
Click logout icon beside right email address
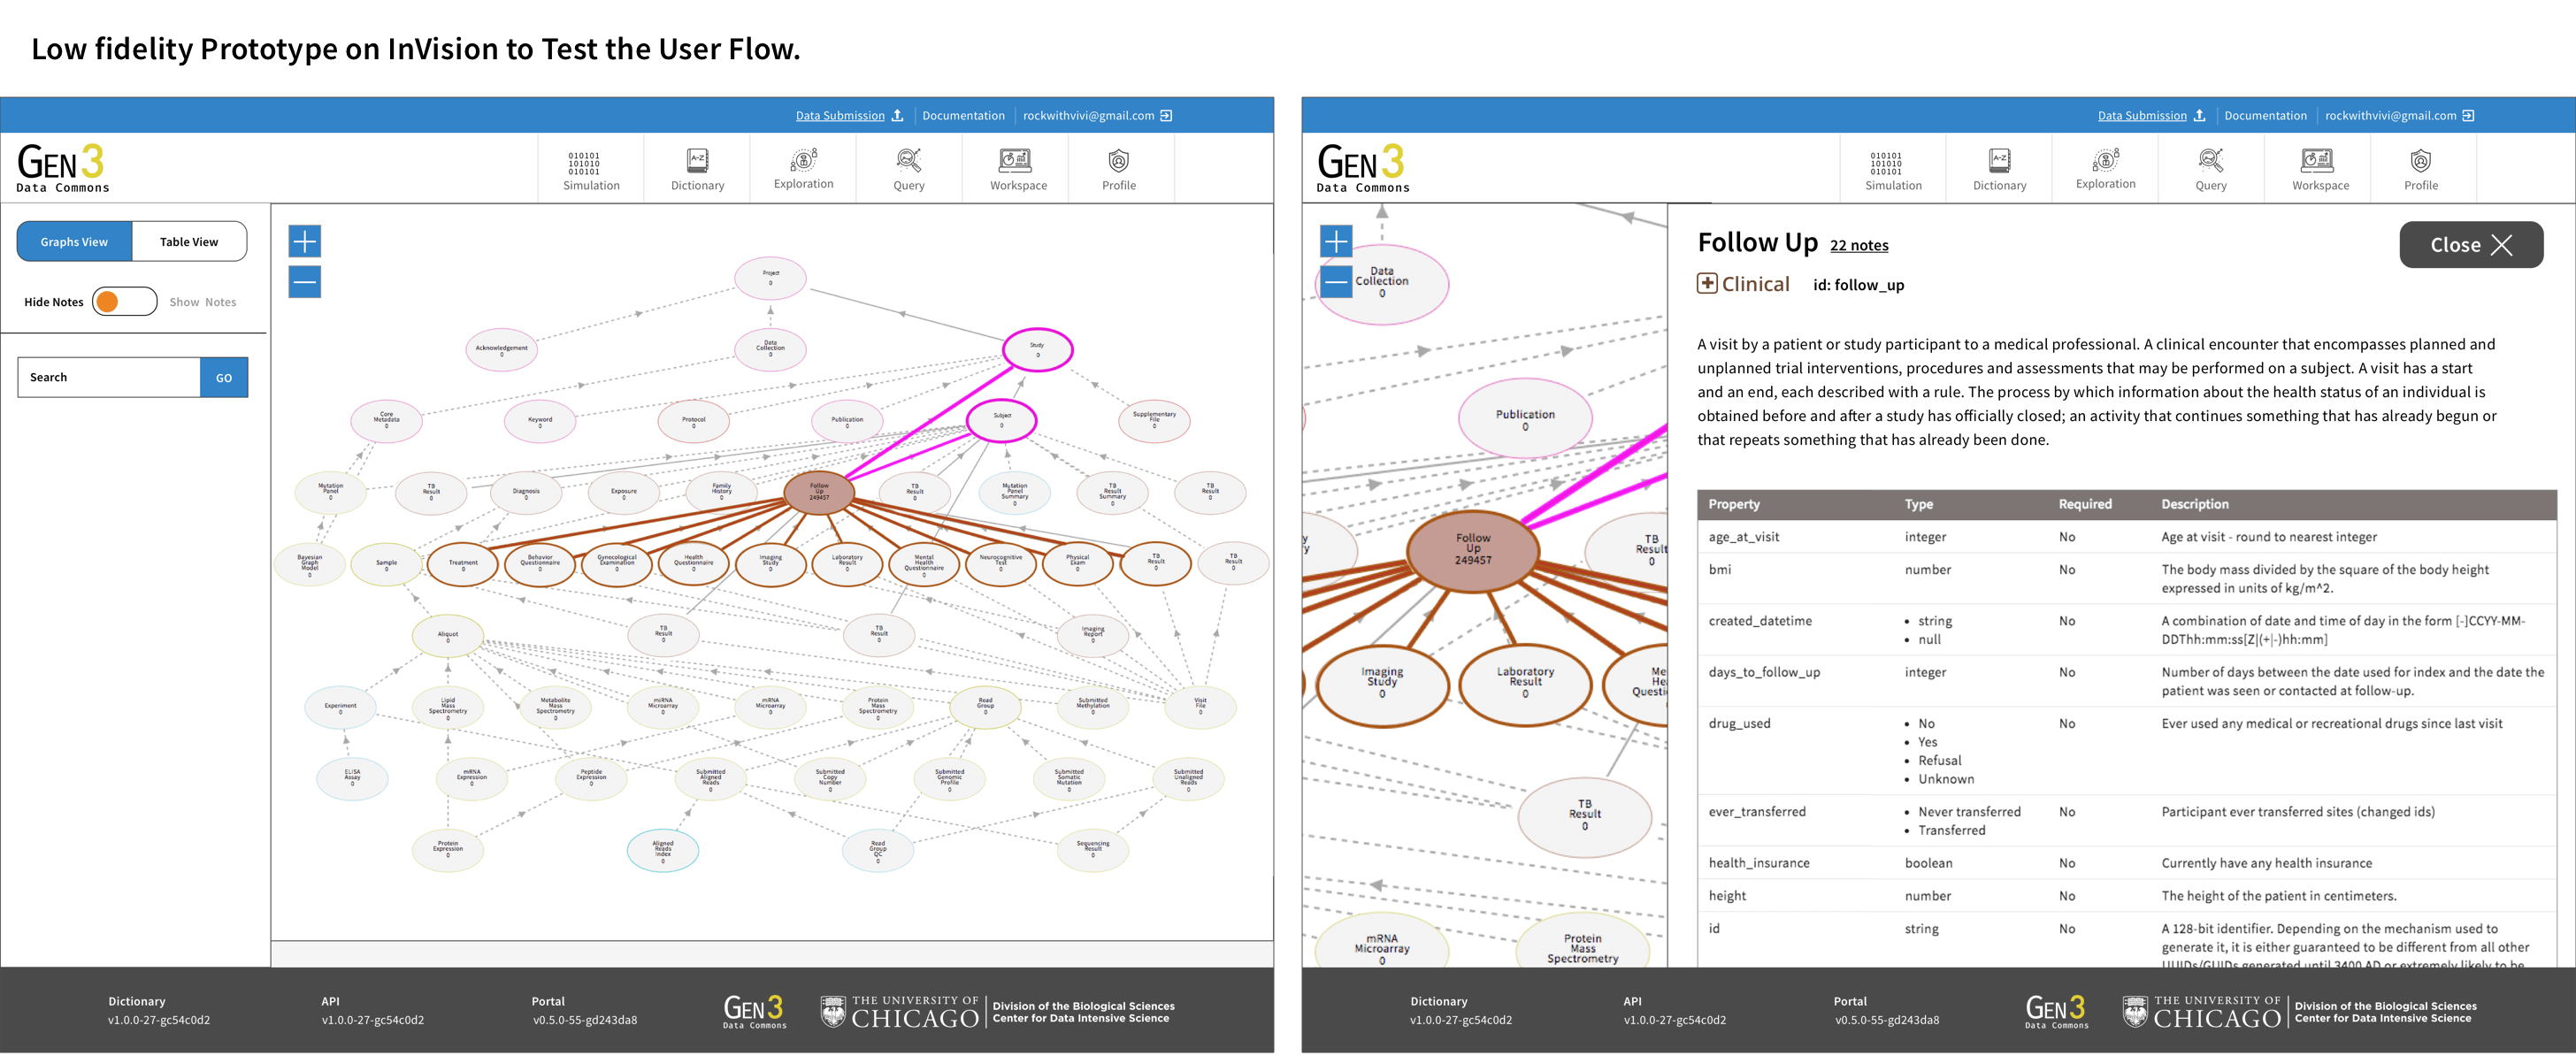click(x=2468, y=115)
